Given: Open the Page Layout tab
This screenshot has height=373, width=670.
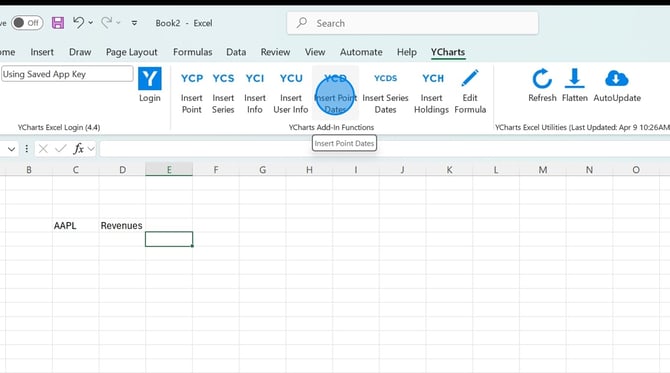Looking at the screenshot, I should click(x=132, y=52).
